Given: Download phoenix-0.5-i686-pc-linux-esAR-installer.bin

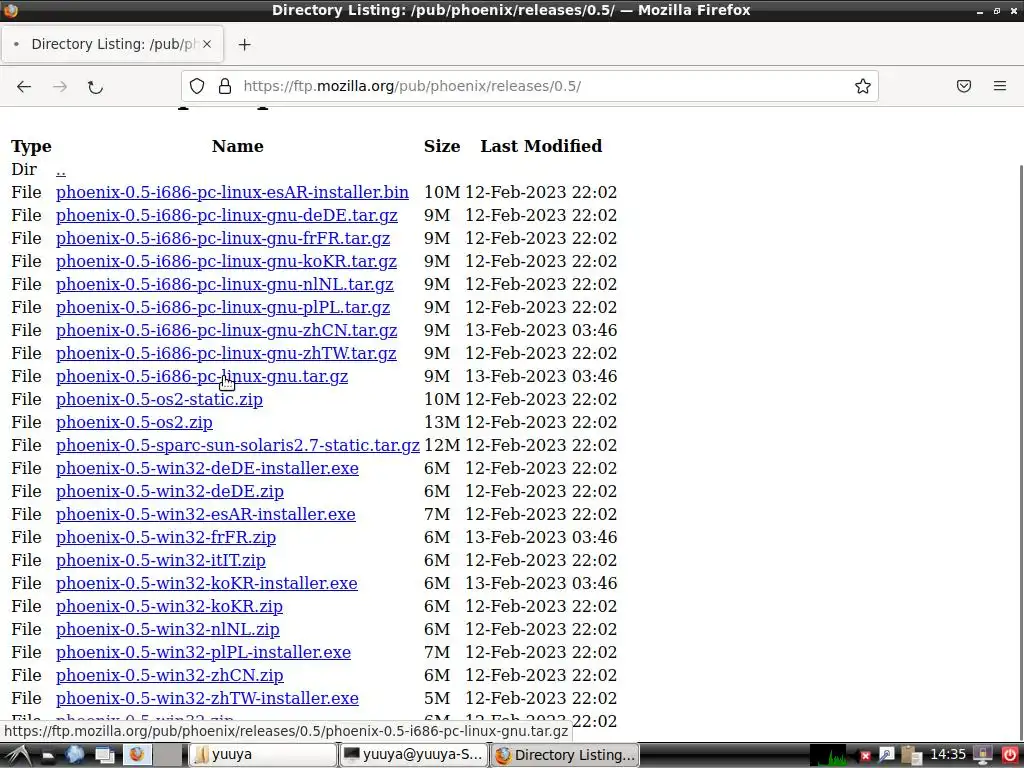Looking at the screenshot, I should click(232, 193).
